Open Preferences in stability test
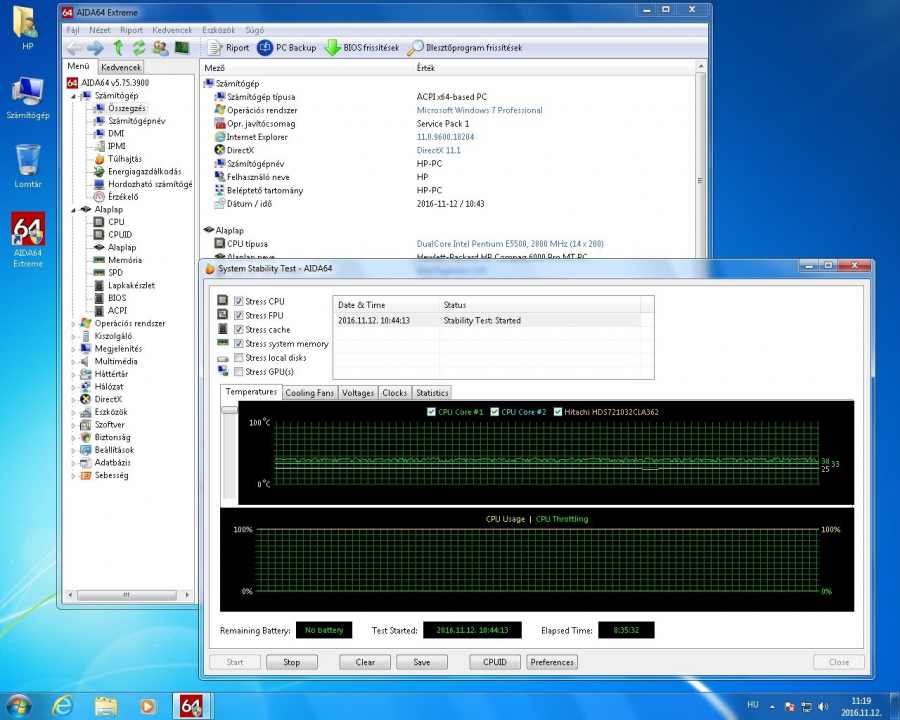The width and height of the screenshot is (900, 720). click(x=552, y=662)
